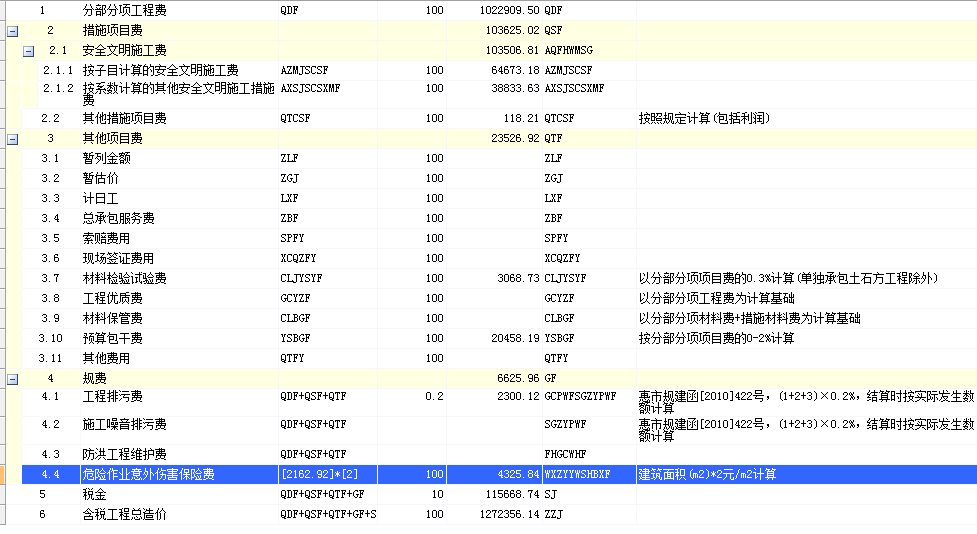Click the amount 3068.73
Viewport: 977px width, 534px height.
pos(518,278)
